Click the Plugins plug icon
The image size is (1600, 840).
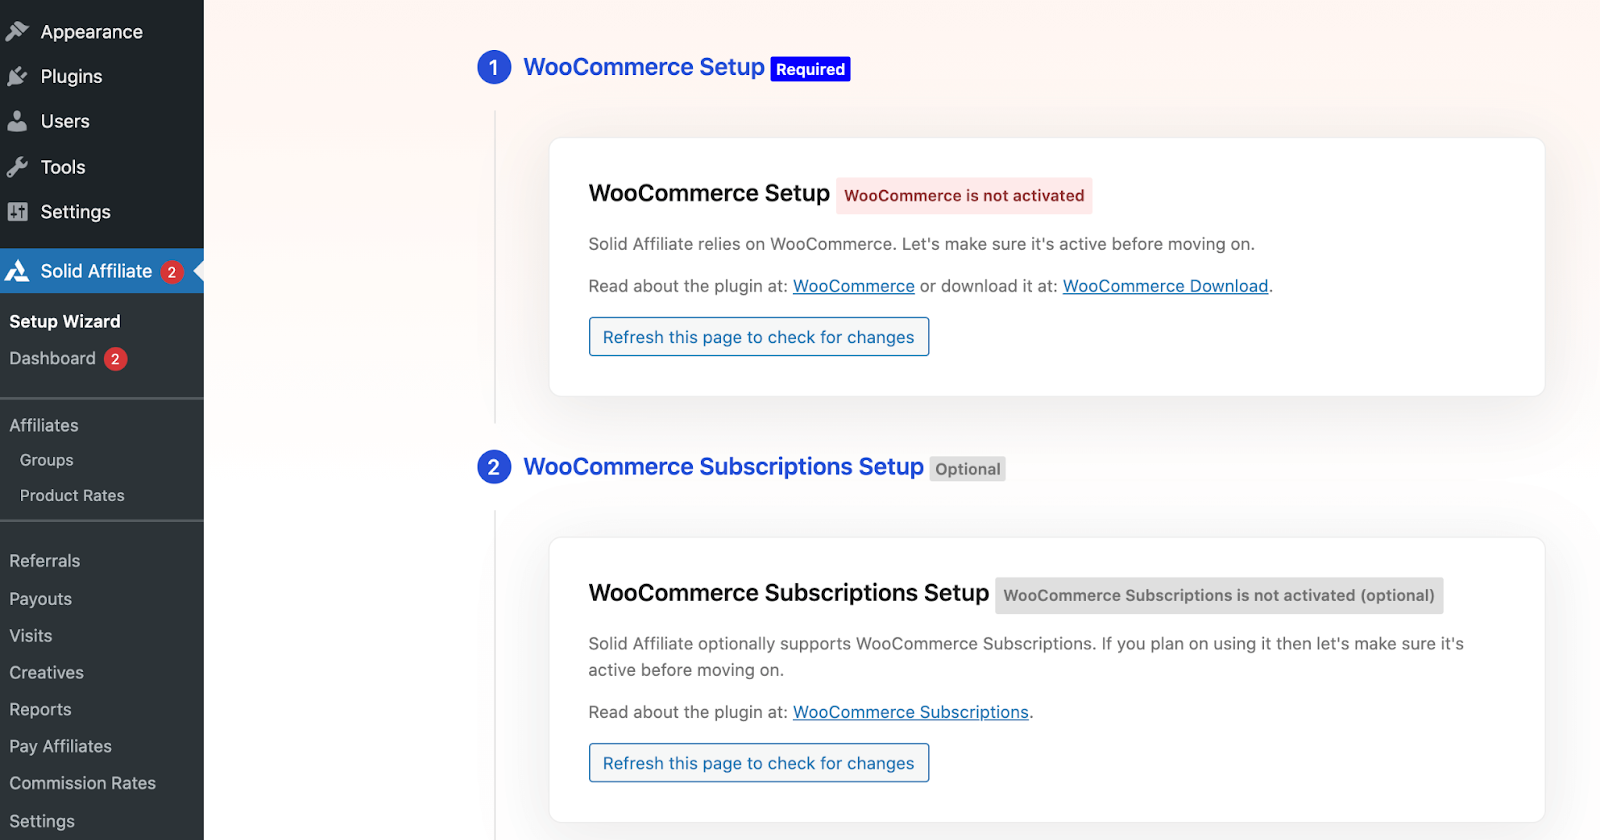pyautogui.click(x=17, y=77)
